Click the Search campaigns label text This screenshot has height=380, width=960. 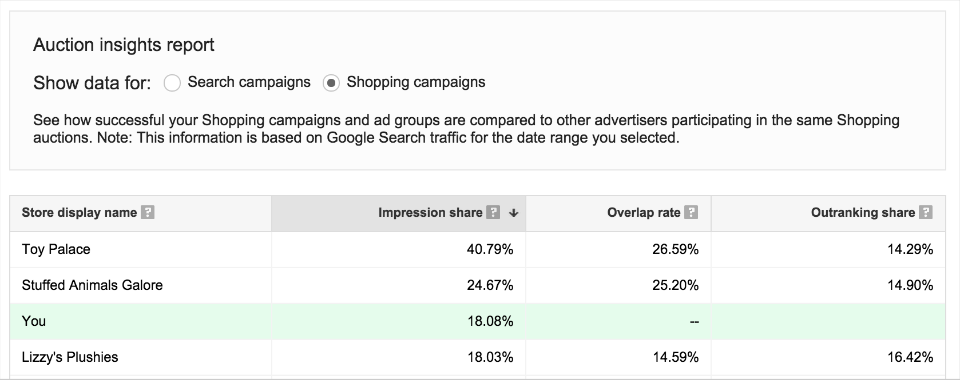249,82
